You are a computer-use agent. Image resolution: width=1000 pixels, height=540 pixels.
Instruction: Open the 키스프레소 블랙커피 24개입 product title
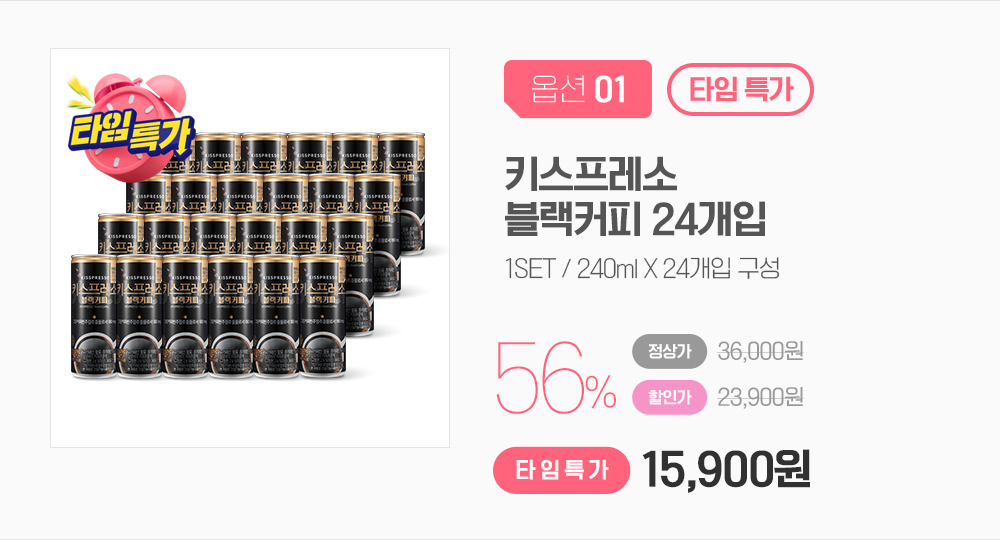click(x=635, y=196)
